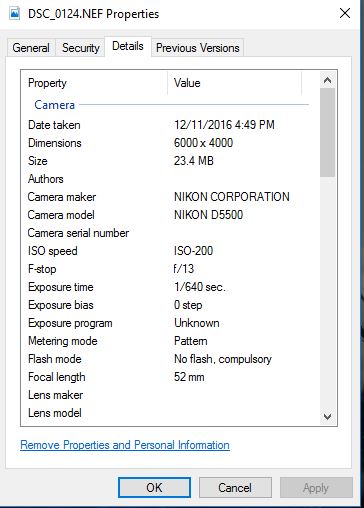The width and height of the screenshot is (364, 508).
Task: Select the Authors property row
Action: click(x=168, y=179)
